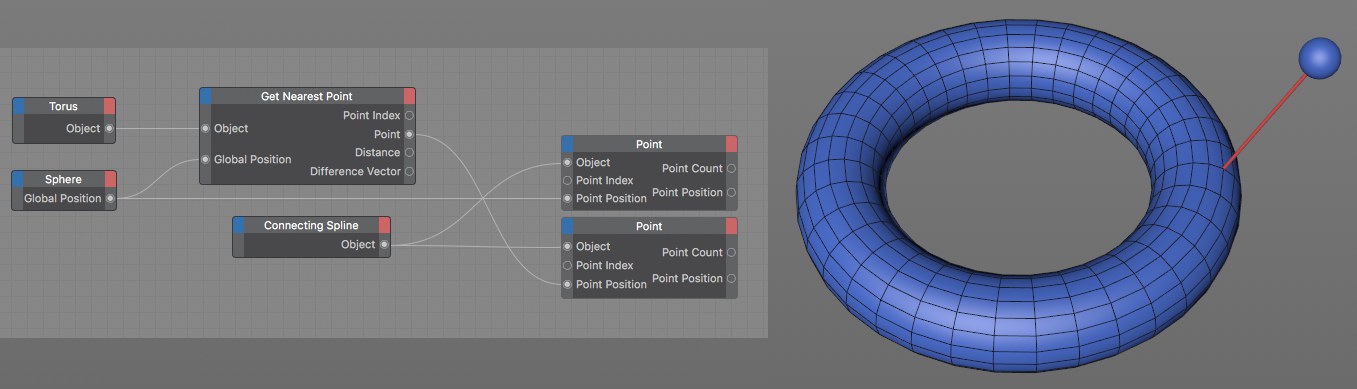This screenshot has width=1357, height=389.
Task: Select the Connecting Spline node title bar
Action: [311, 225]
